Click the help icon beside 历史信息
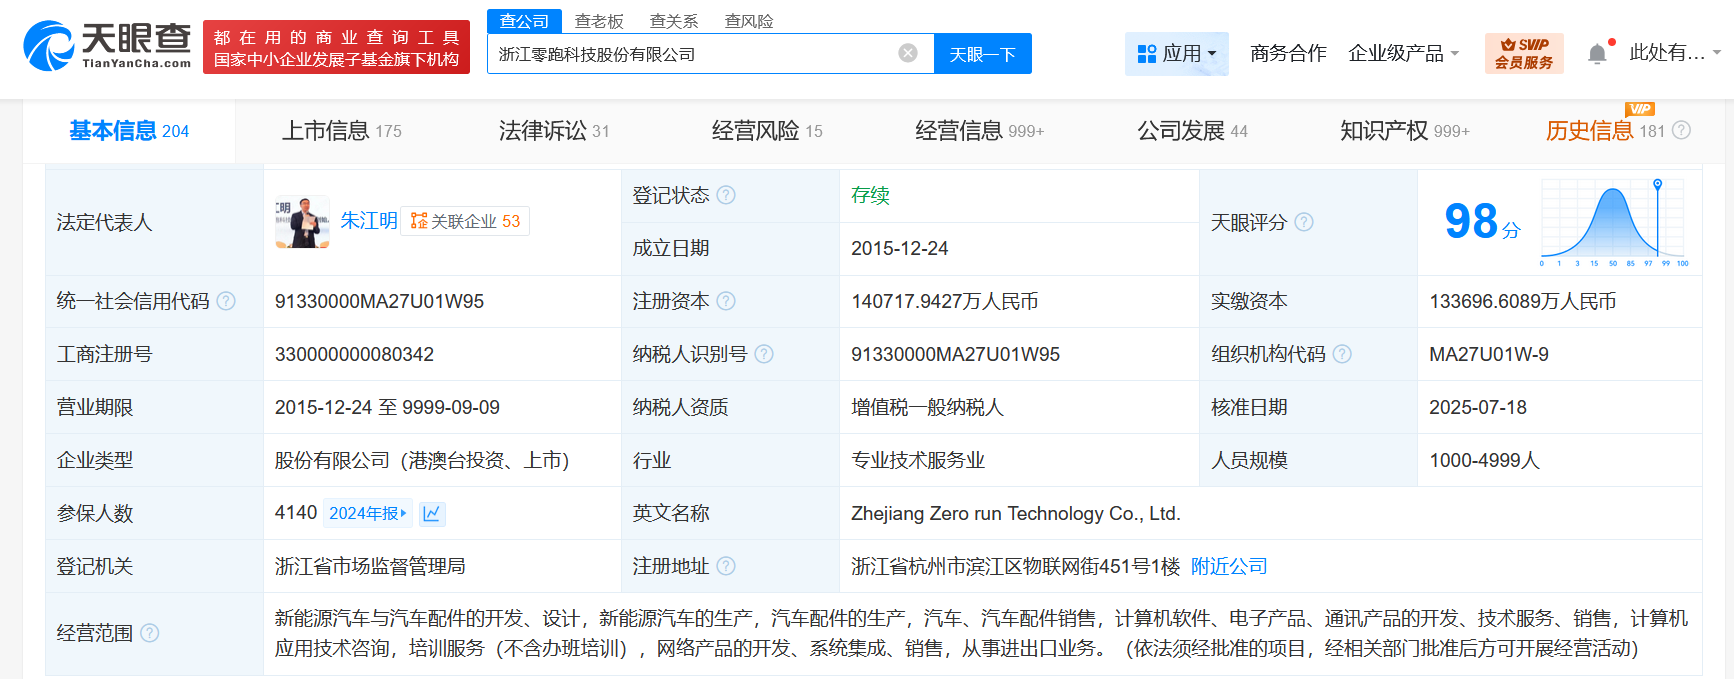The width and height of the screenshot is (1734, 679). pos(1682,131)
